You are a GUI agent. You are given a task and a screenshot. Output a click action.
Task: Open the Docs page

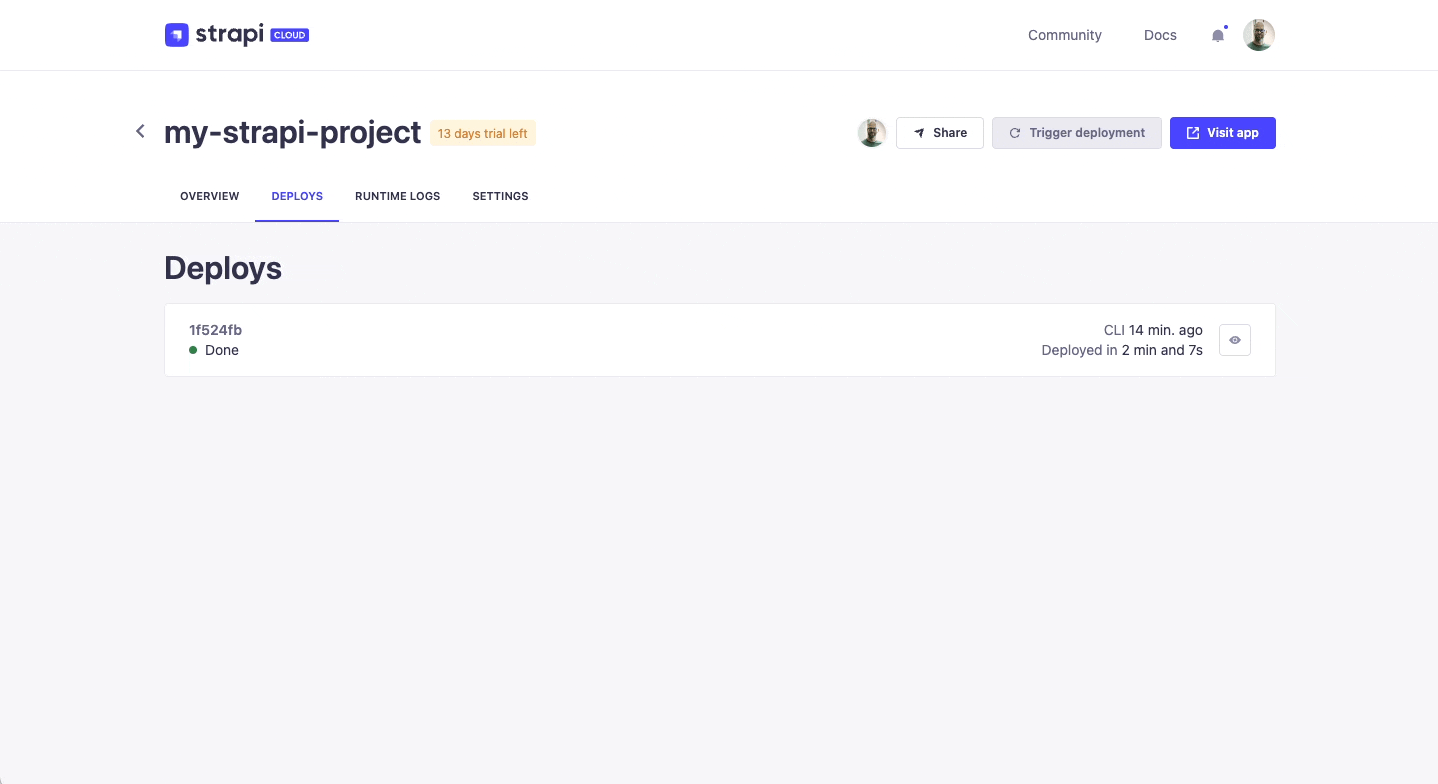(x=1159, y=35)
